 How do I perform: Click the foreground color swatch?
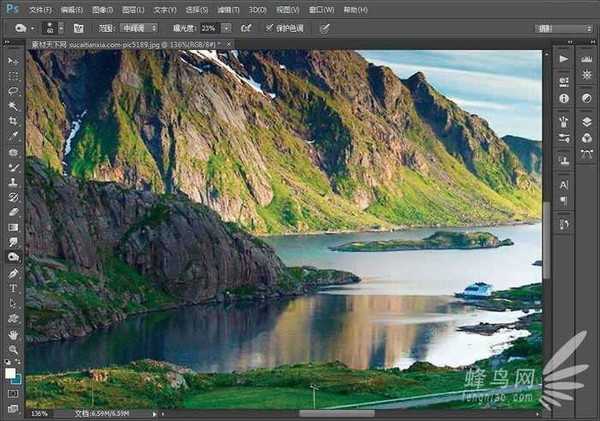[10, 373]
